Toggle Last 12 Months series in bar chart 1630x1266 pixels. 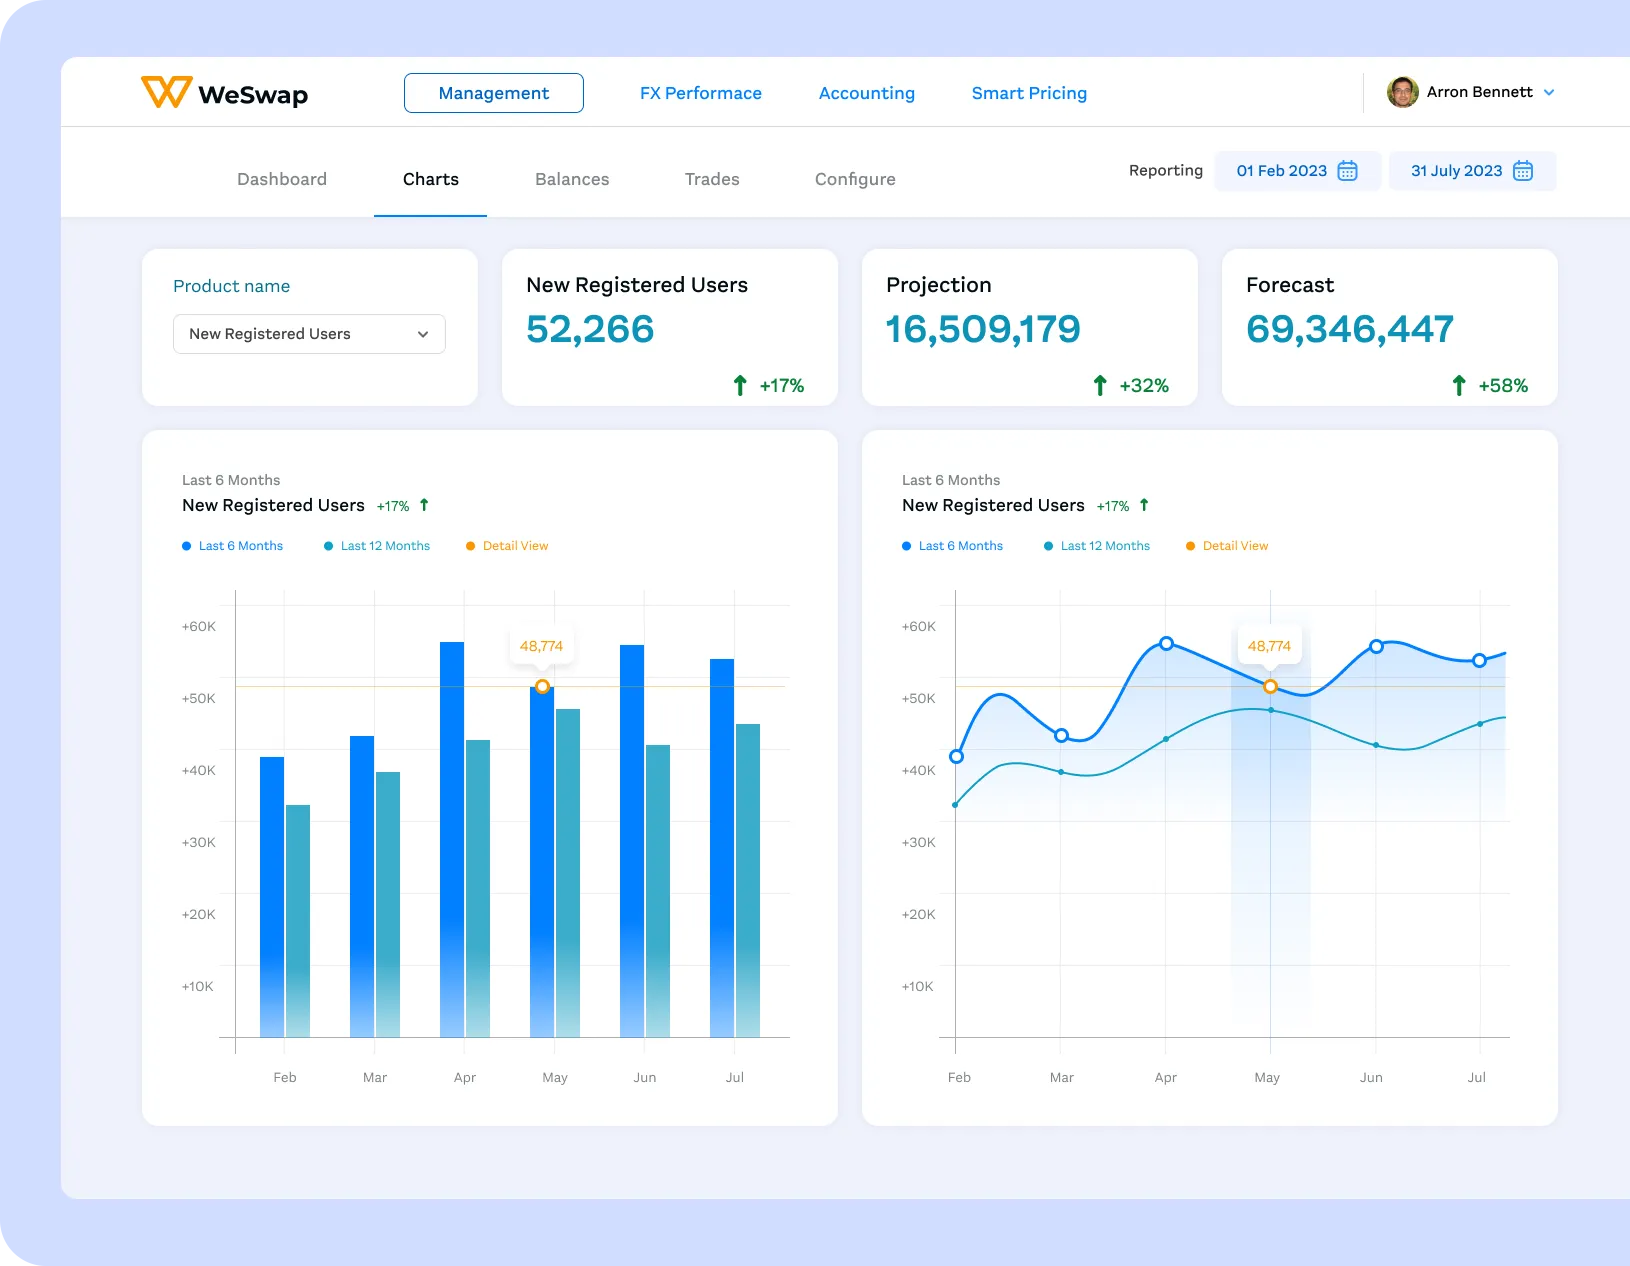pyautogui.click(x=377, y=546)
